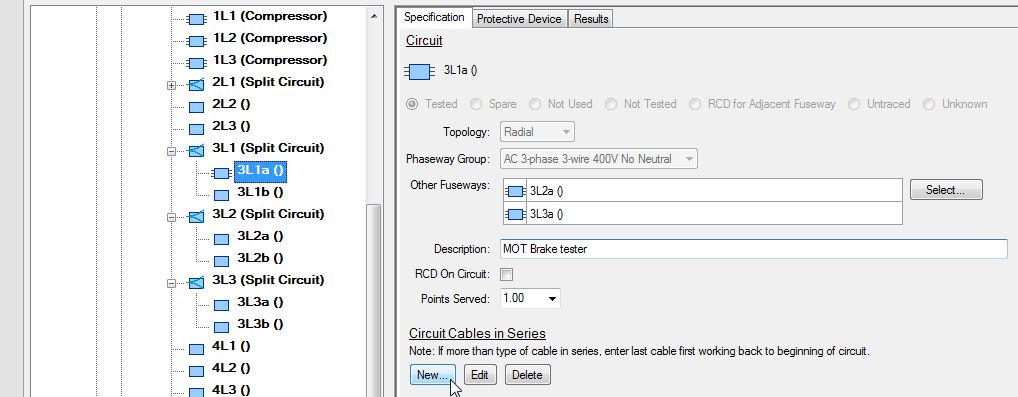Click the 3L1b fuseway icon
1018x397 pixels.
click(x=221, y=196)
